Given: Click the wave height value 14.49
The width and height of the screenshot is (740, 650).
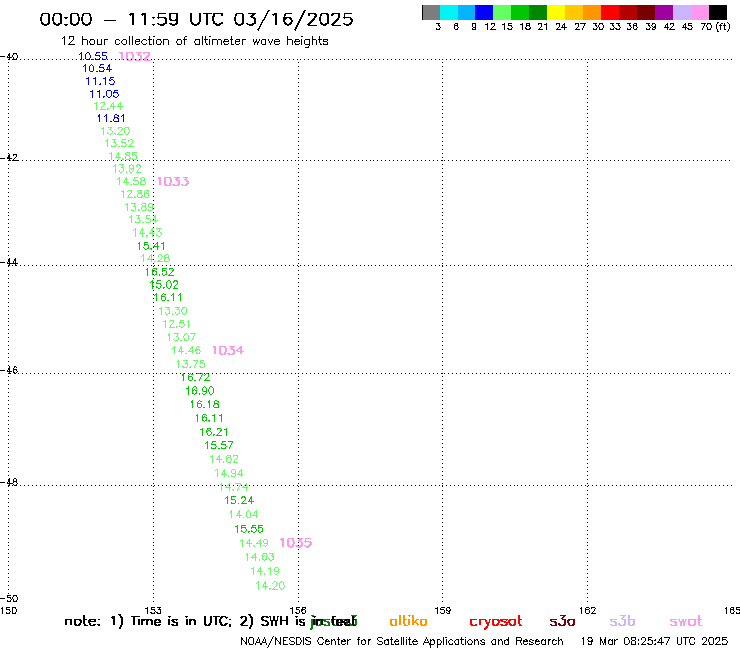Looking at the screenshot, I should click(x=254, y=543).
